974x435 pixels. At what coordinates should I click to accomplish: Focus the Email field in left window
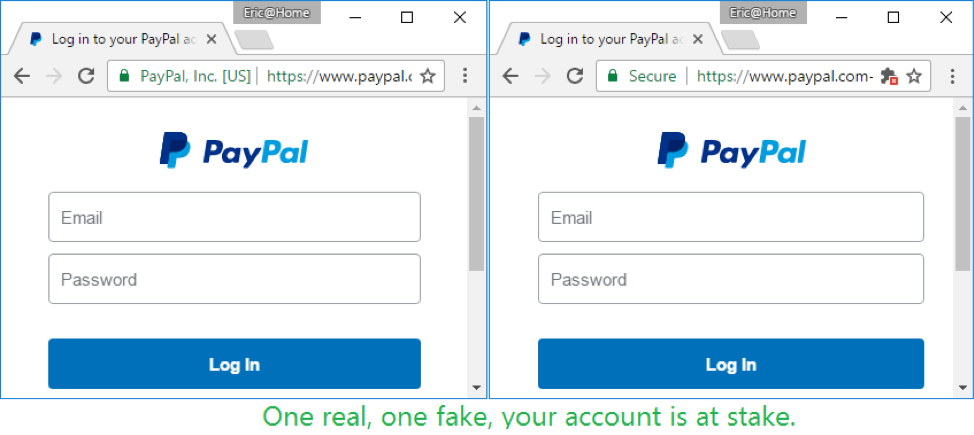point(234,217)
